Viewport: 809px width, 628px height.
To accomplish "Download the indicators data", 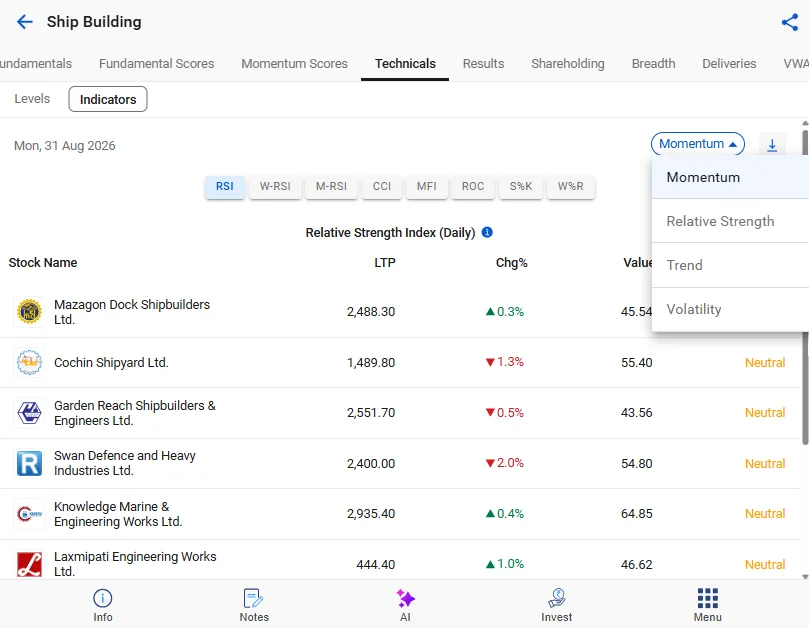I will [772, 145].
